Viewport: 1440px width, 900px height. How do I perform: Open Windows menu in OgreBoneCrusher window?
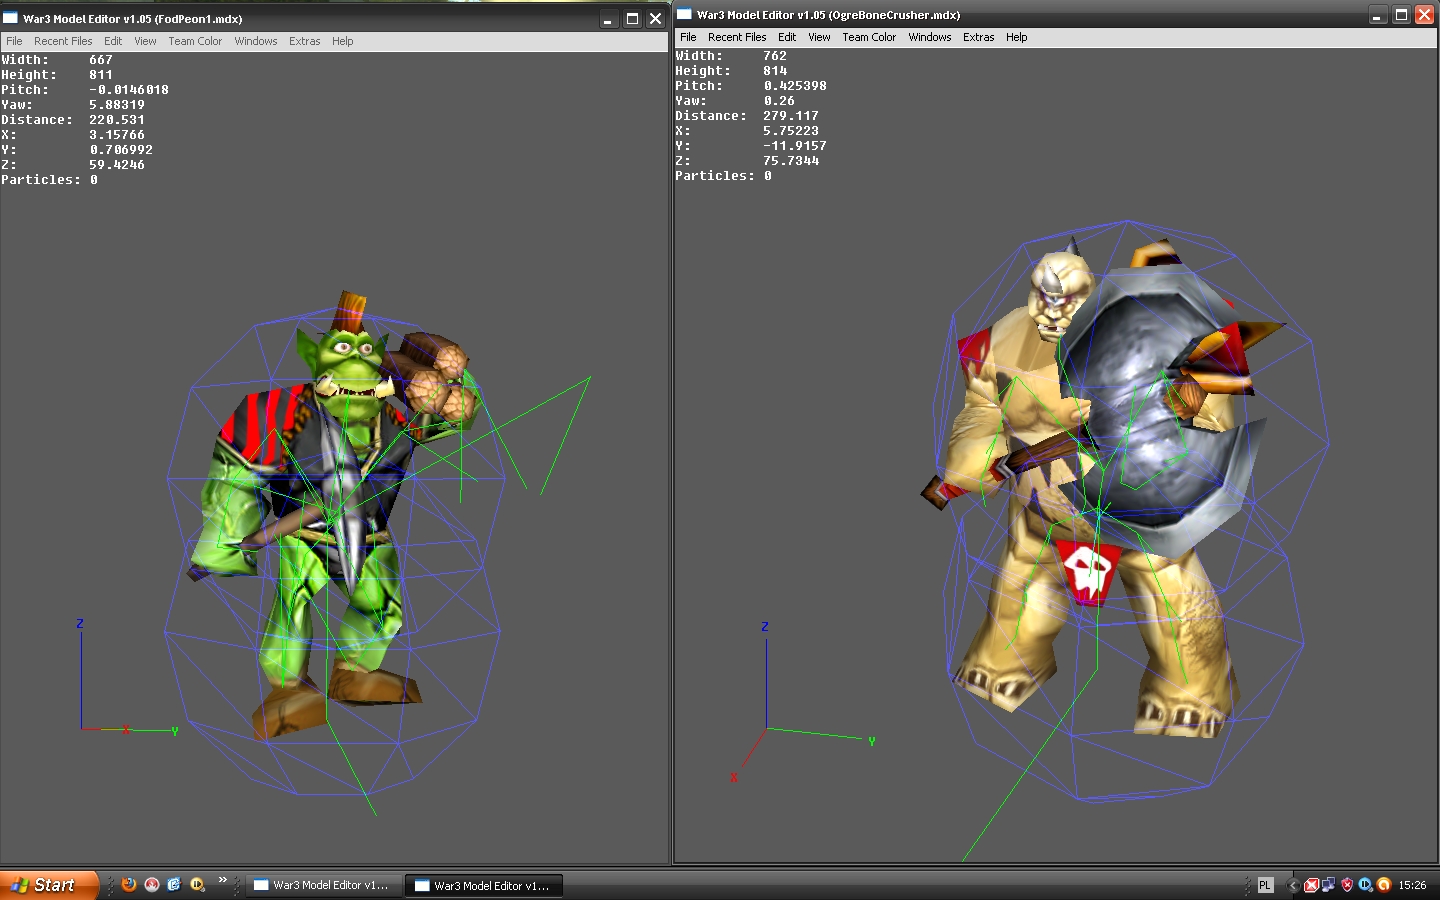930,37
